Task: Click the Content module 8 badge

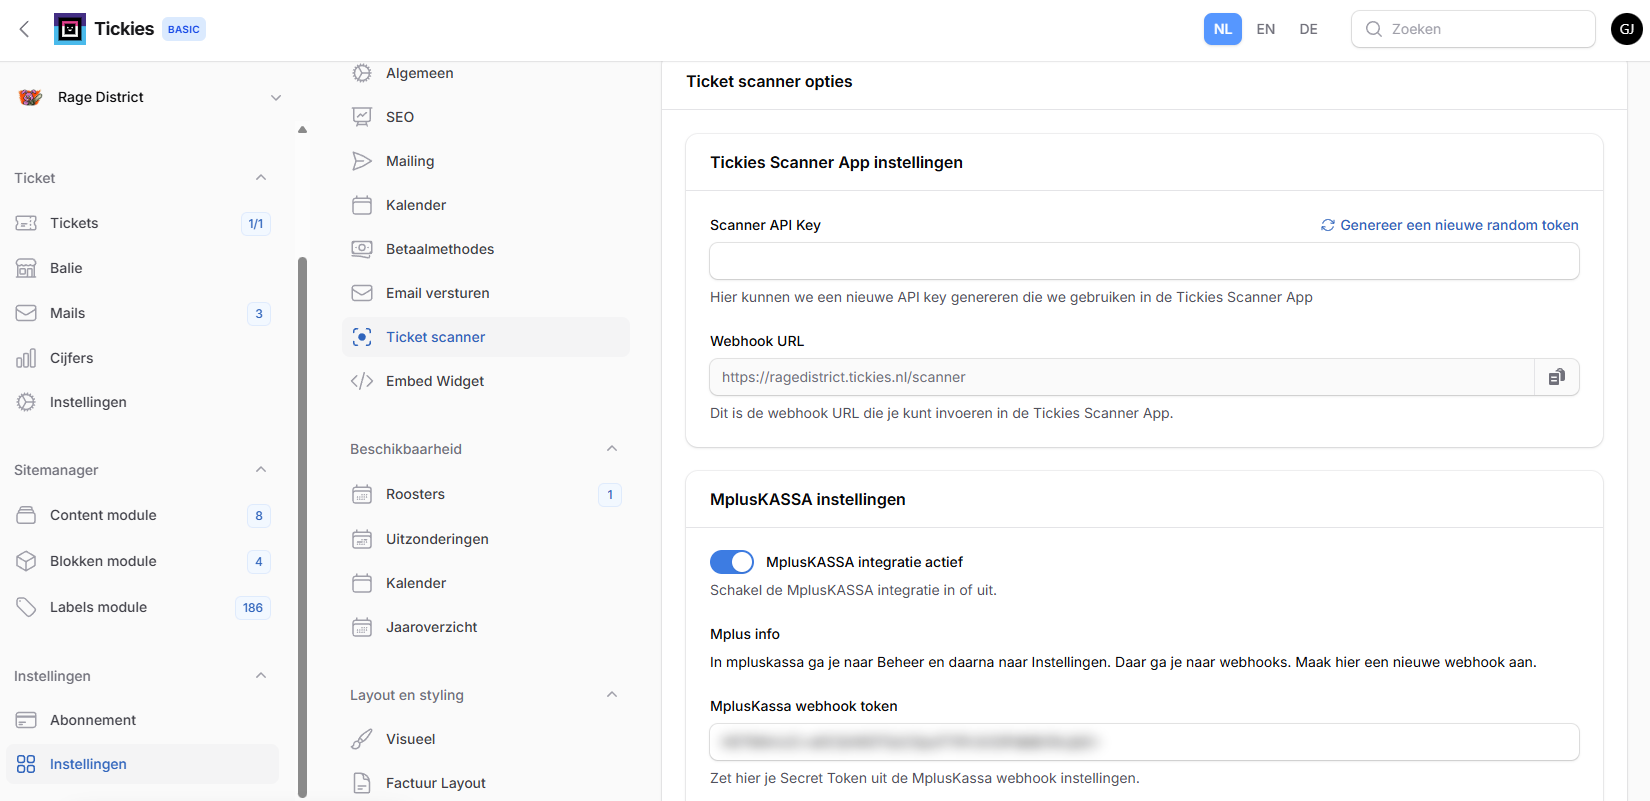Action: [x=259, y=516]
